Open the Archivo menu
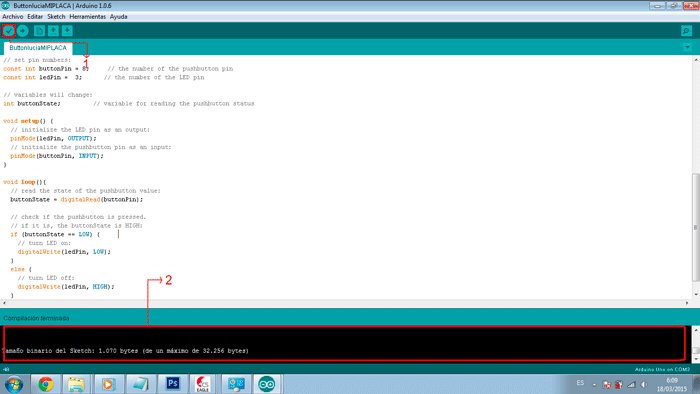700x394 pixels. coord(12,17)
